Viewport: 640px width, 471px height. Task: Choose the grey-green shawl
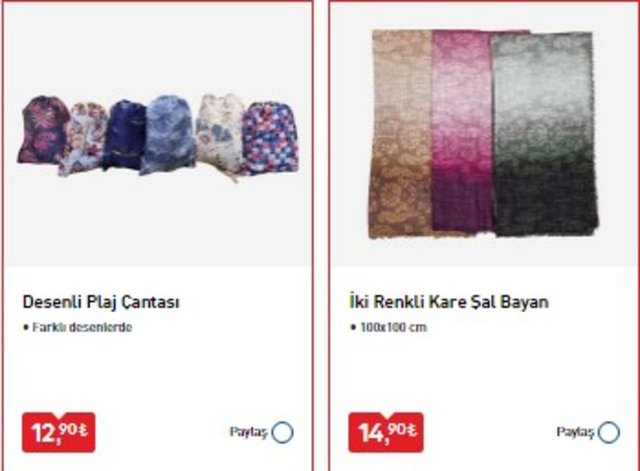click(545, 134)
